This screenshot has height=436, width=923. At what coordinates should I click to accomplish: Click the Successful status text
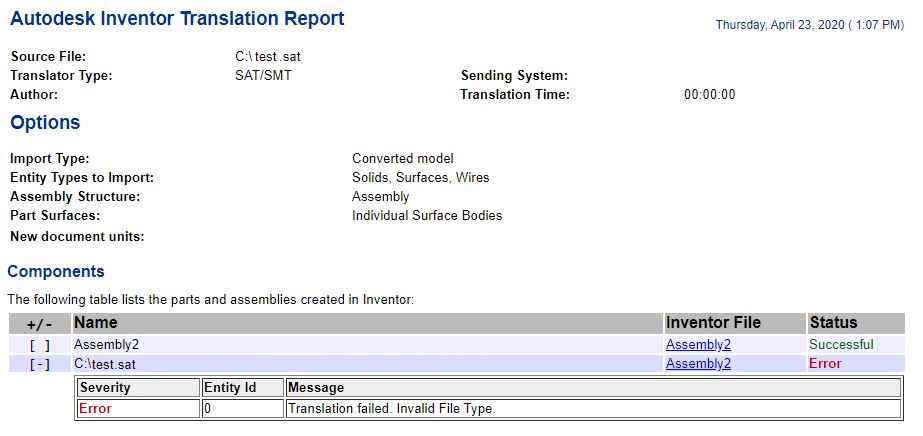tap(841, 344)
